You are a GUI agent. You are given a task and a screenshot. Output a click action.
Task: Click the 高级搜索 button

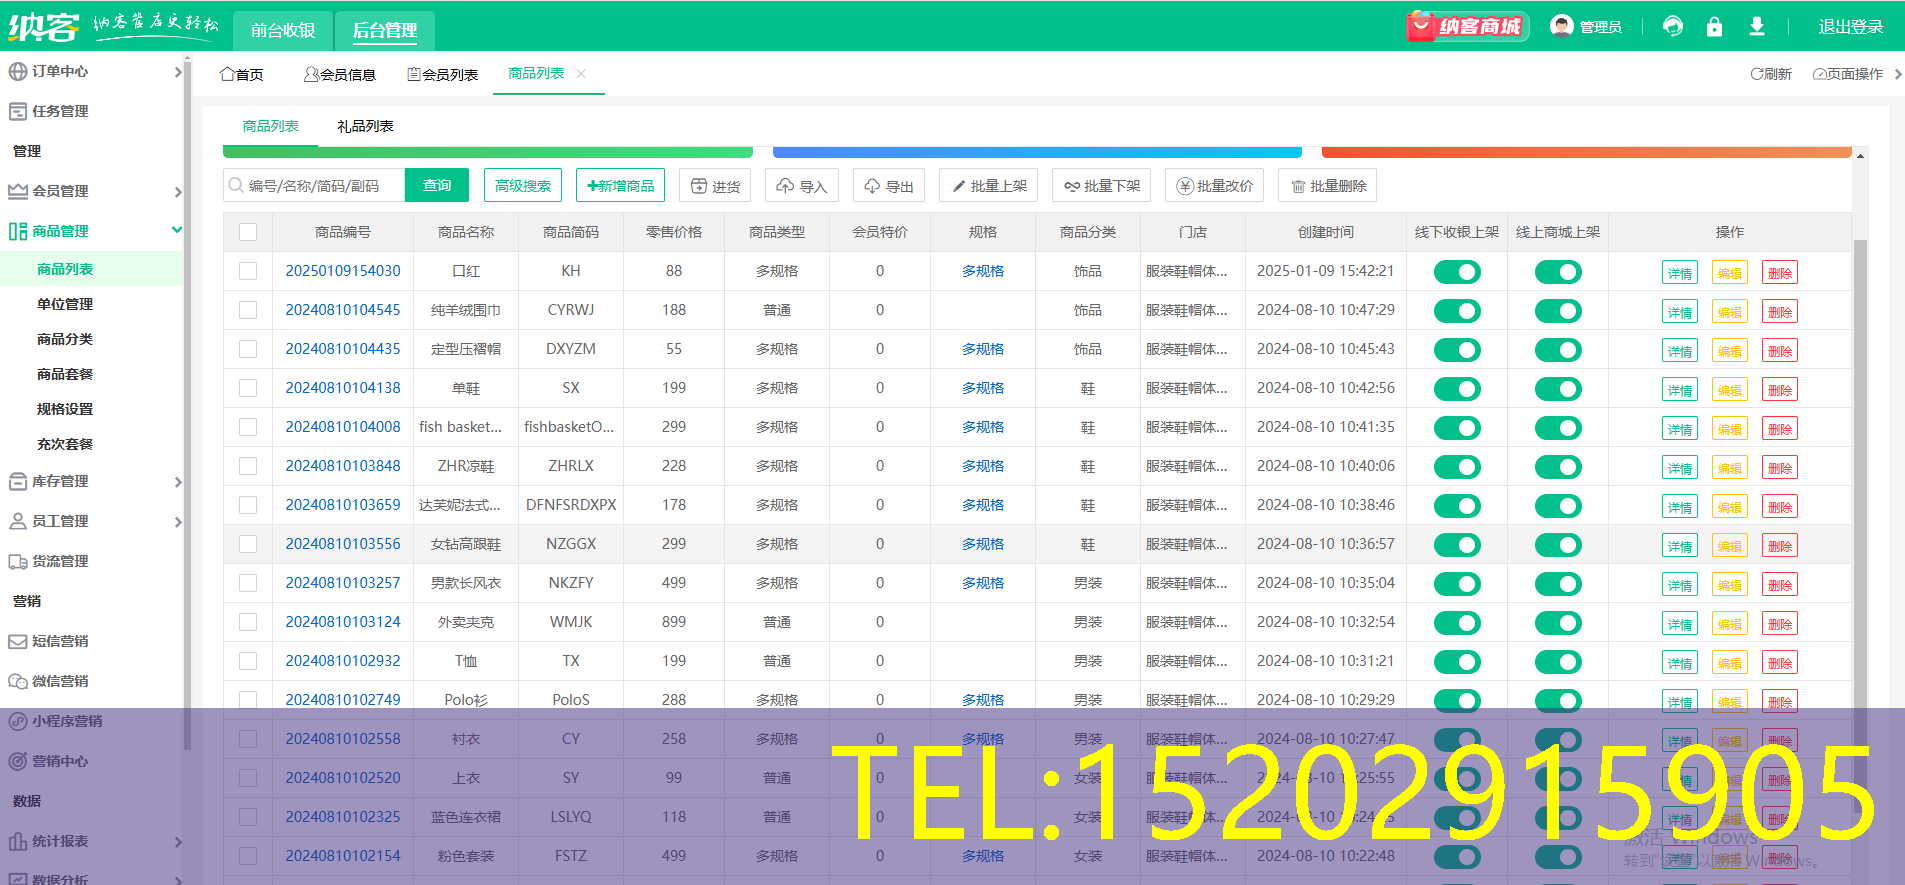[x=523, y=185]
